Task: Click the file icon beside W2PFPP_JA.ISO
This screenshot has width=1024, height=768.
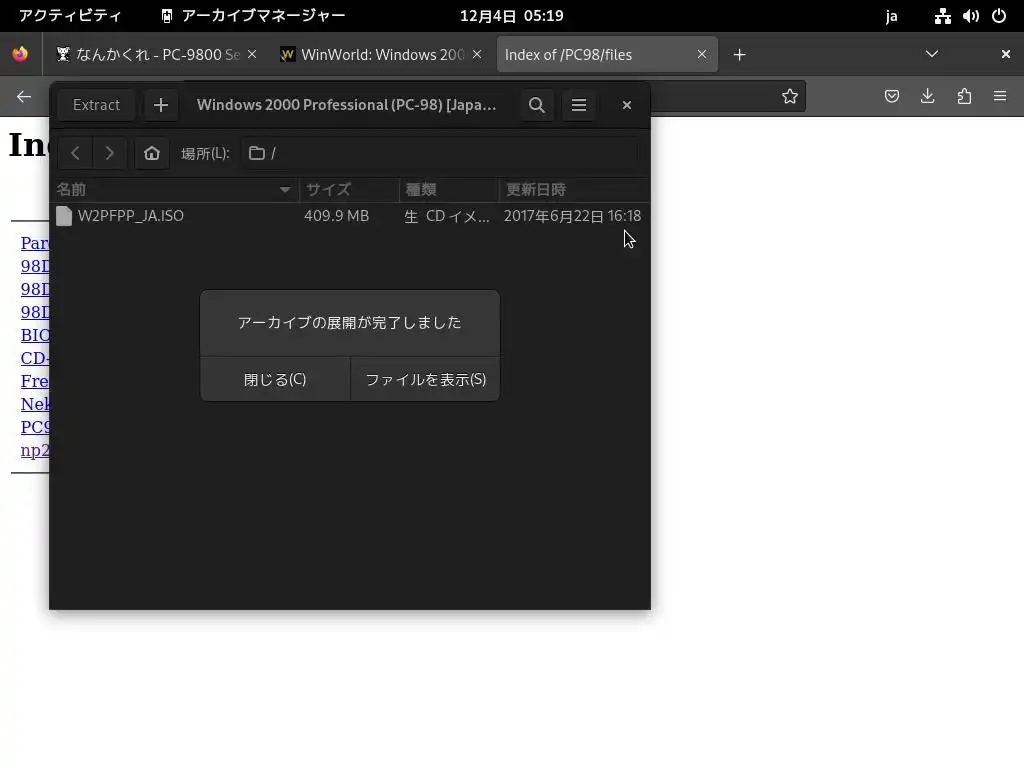Action: point(64,216)
